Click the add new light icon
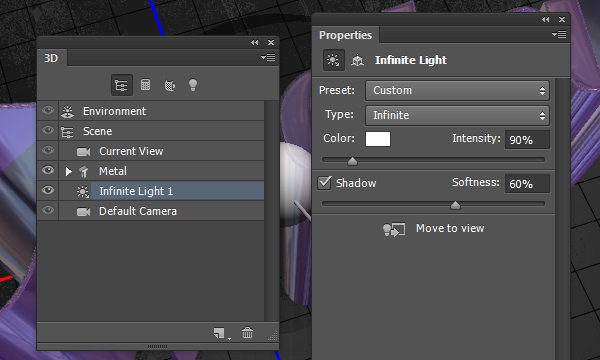600x360 pixels. (220, 333)
